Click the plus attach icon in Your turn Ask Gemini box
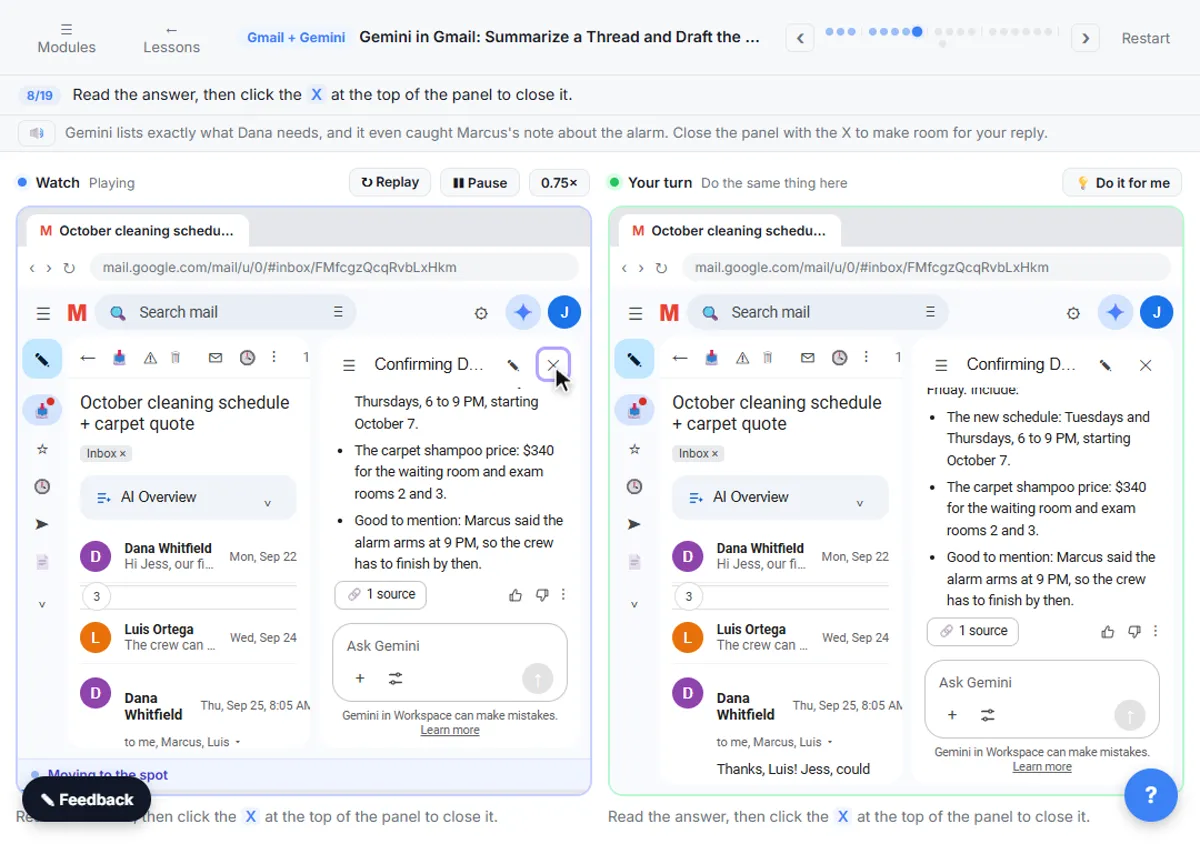Viewport: 1200px width, 844px height. (952, 715)
